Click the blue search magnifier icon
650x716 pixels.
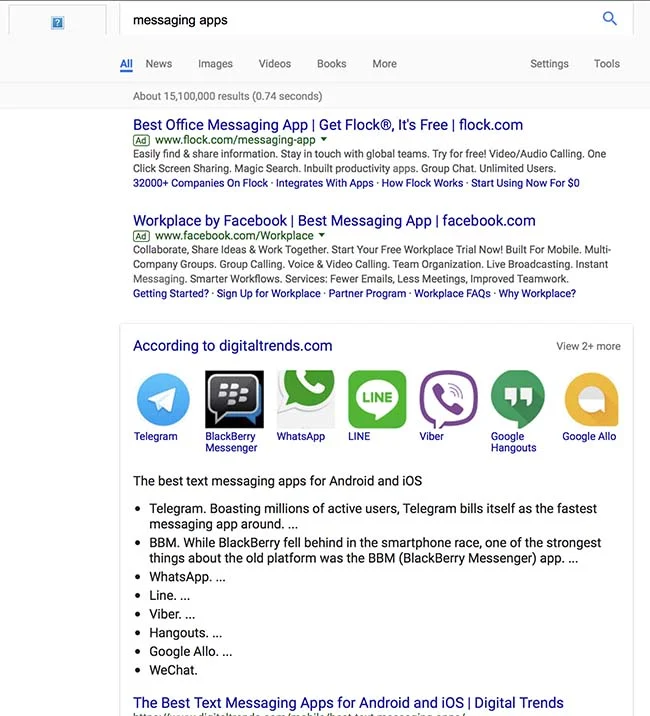[609, 19]
